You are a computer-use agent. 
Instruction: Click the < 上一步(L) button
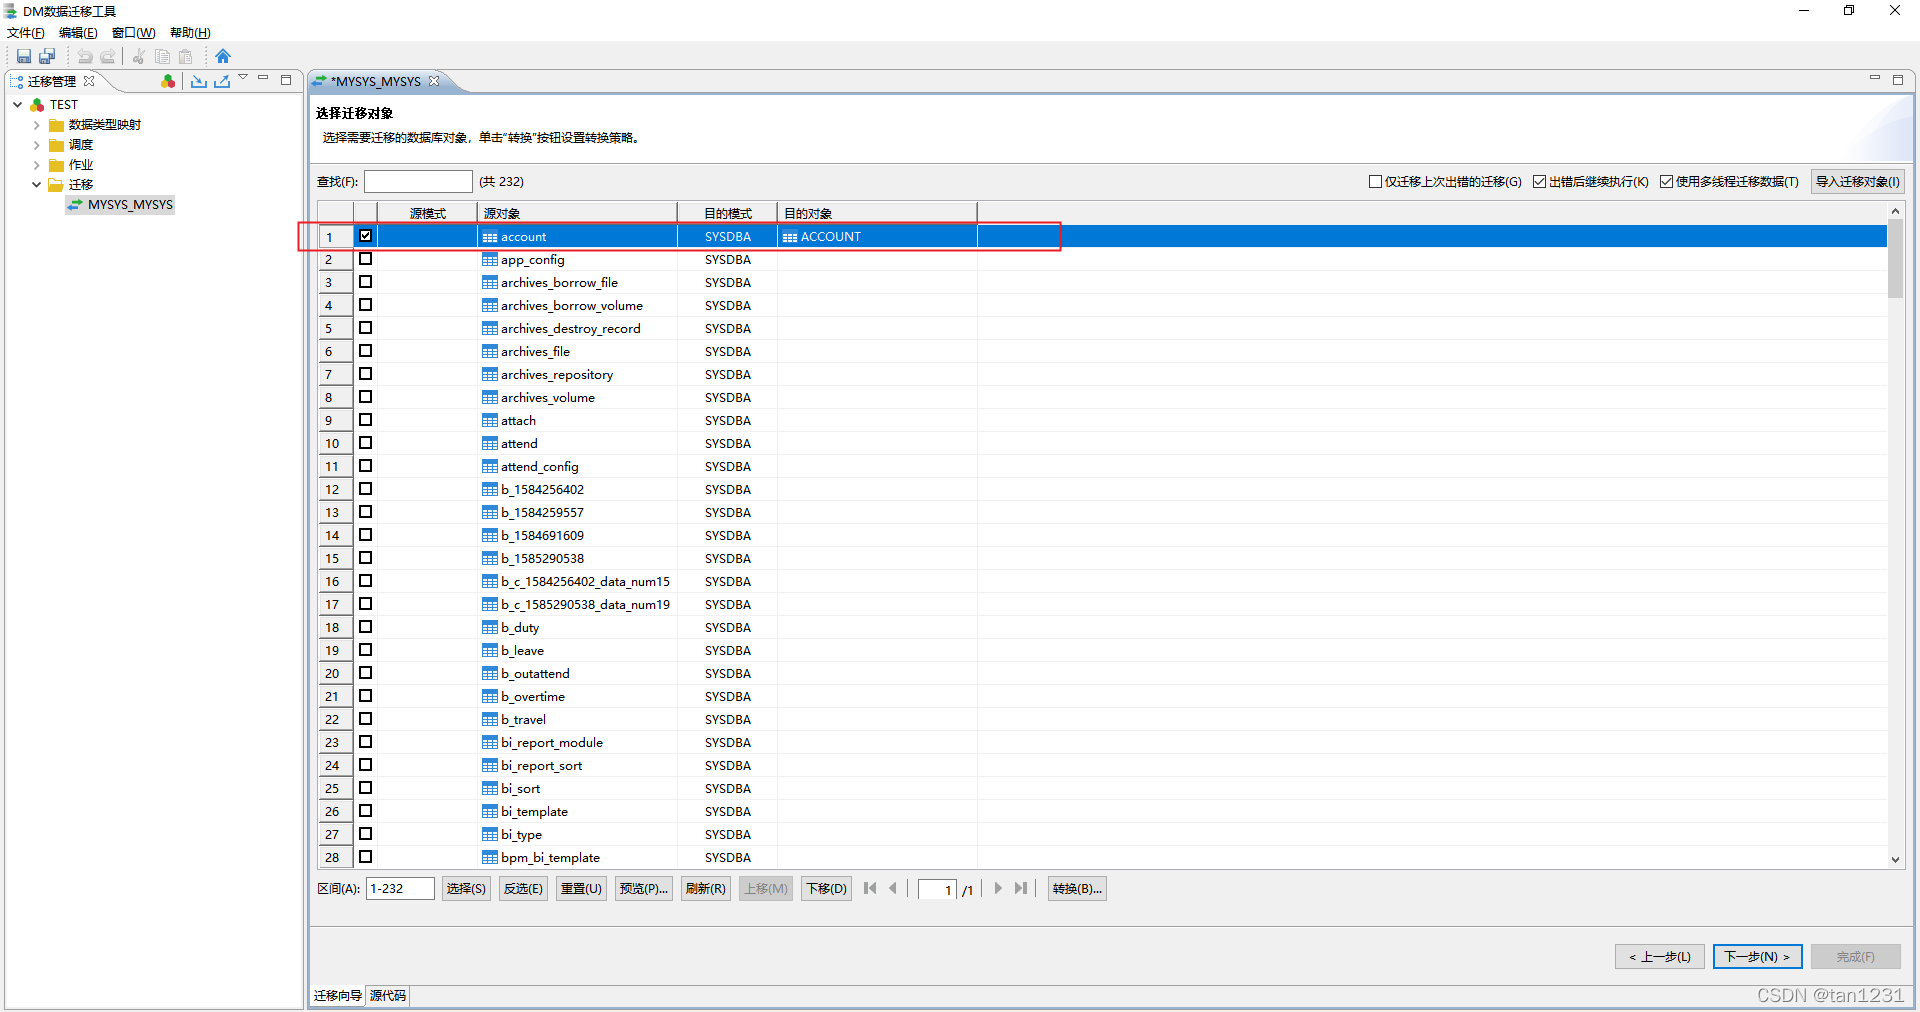(x=1660, y=957)
